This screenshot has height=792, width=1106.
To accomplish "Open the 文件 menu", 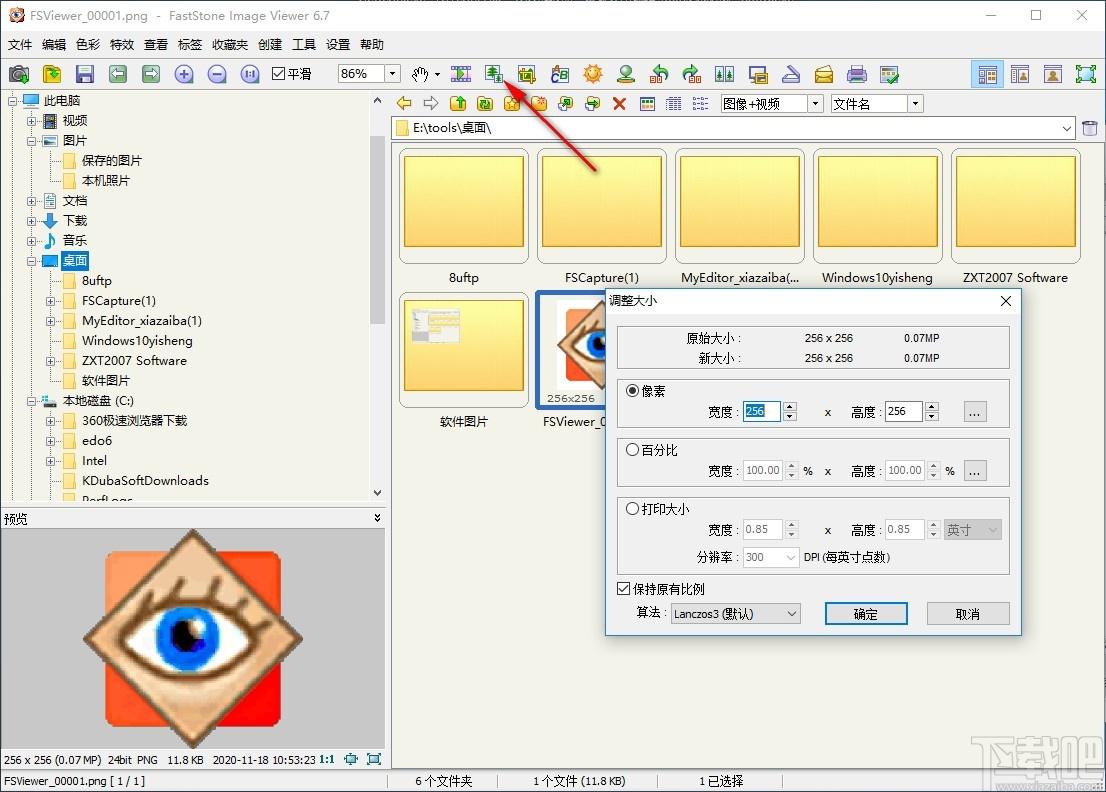I will 20,44.
